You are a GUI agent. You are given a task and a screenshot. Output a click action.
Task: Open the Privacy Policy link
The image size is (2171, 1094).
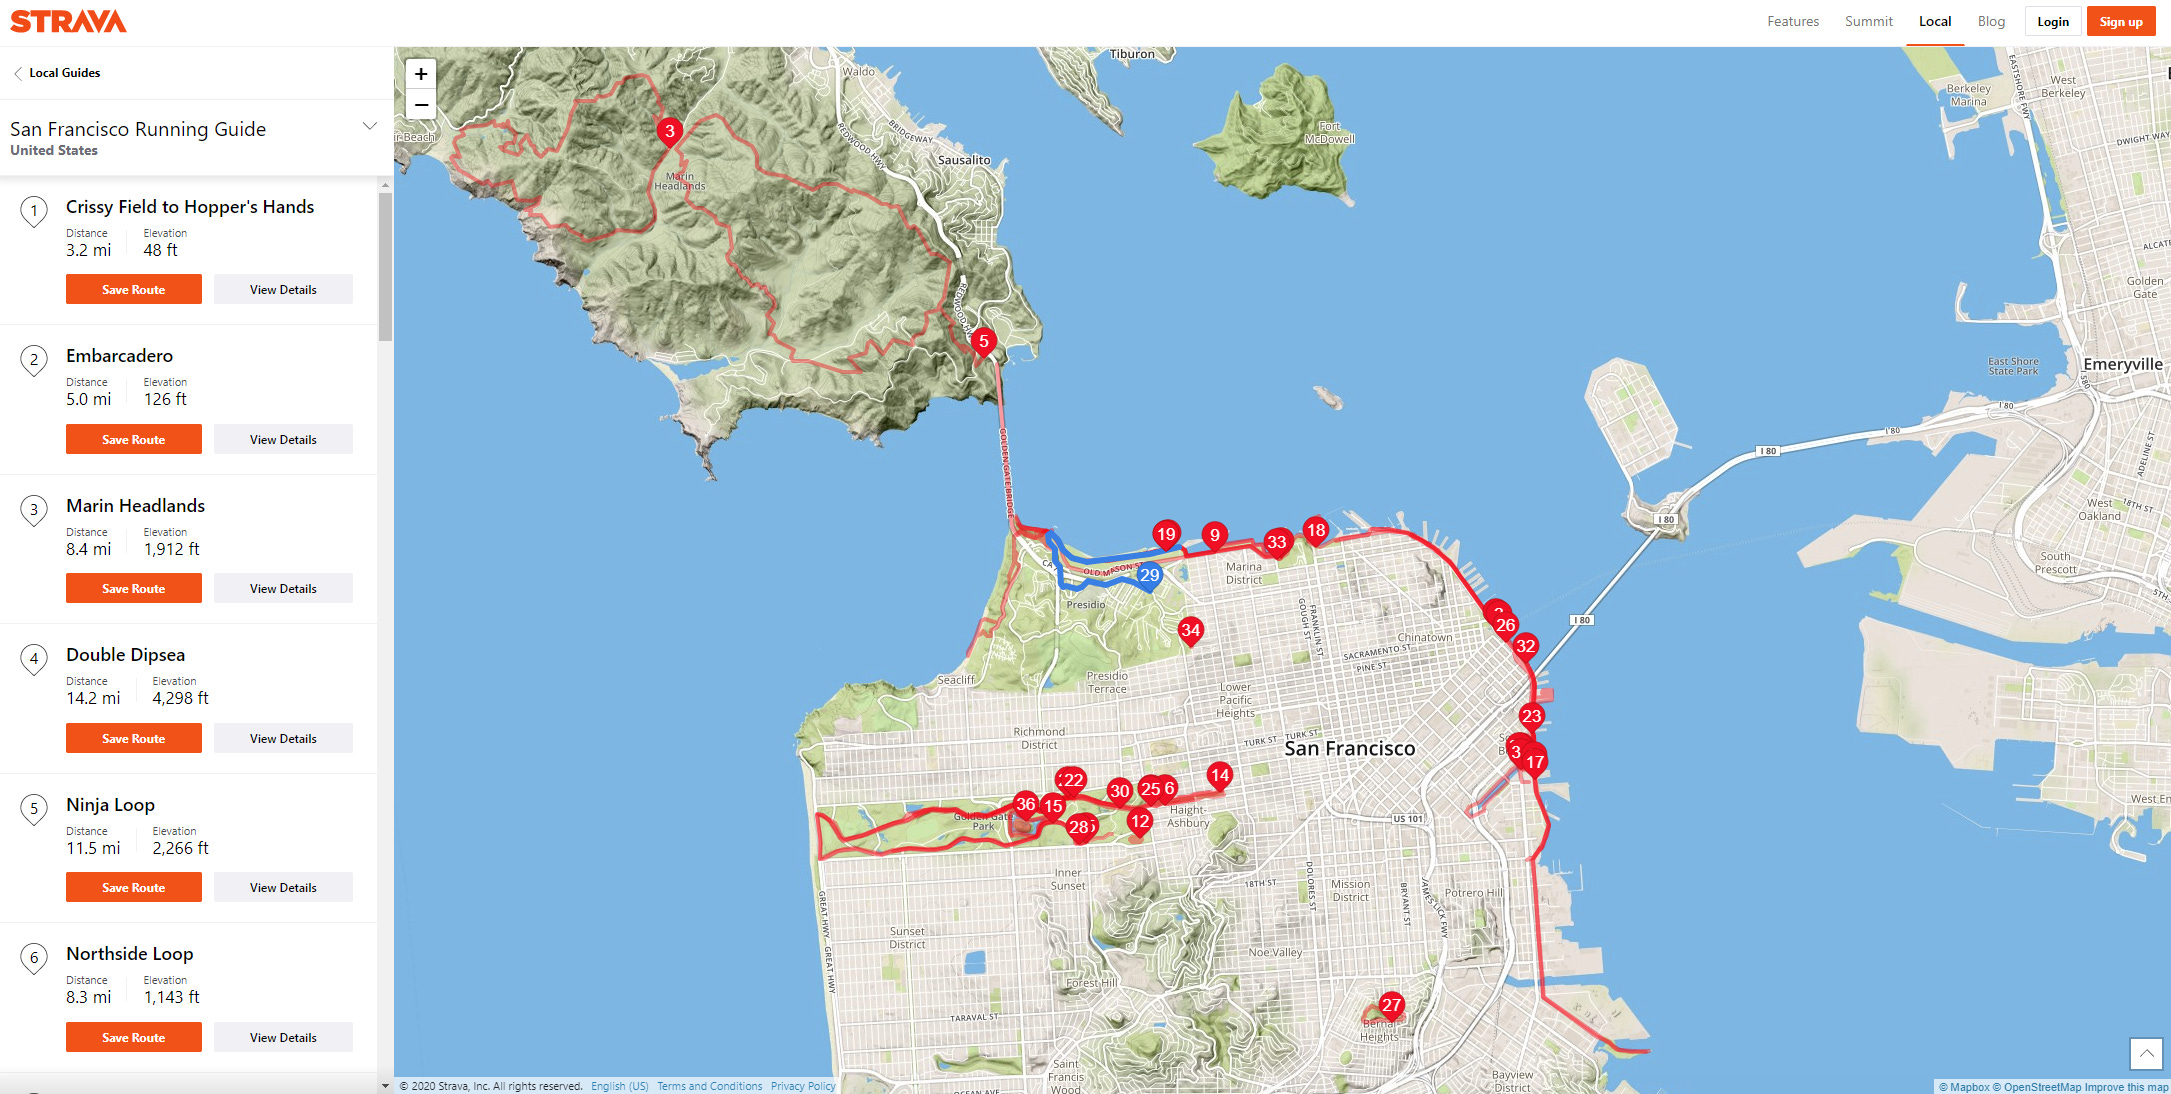pos(803,1086)
